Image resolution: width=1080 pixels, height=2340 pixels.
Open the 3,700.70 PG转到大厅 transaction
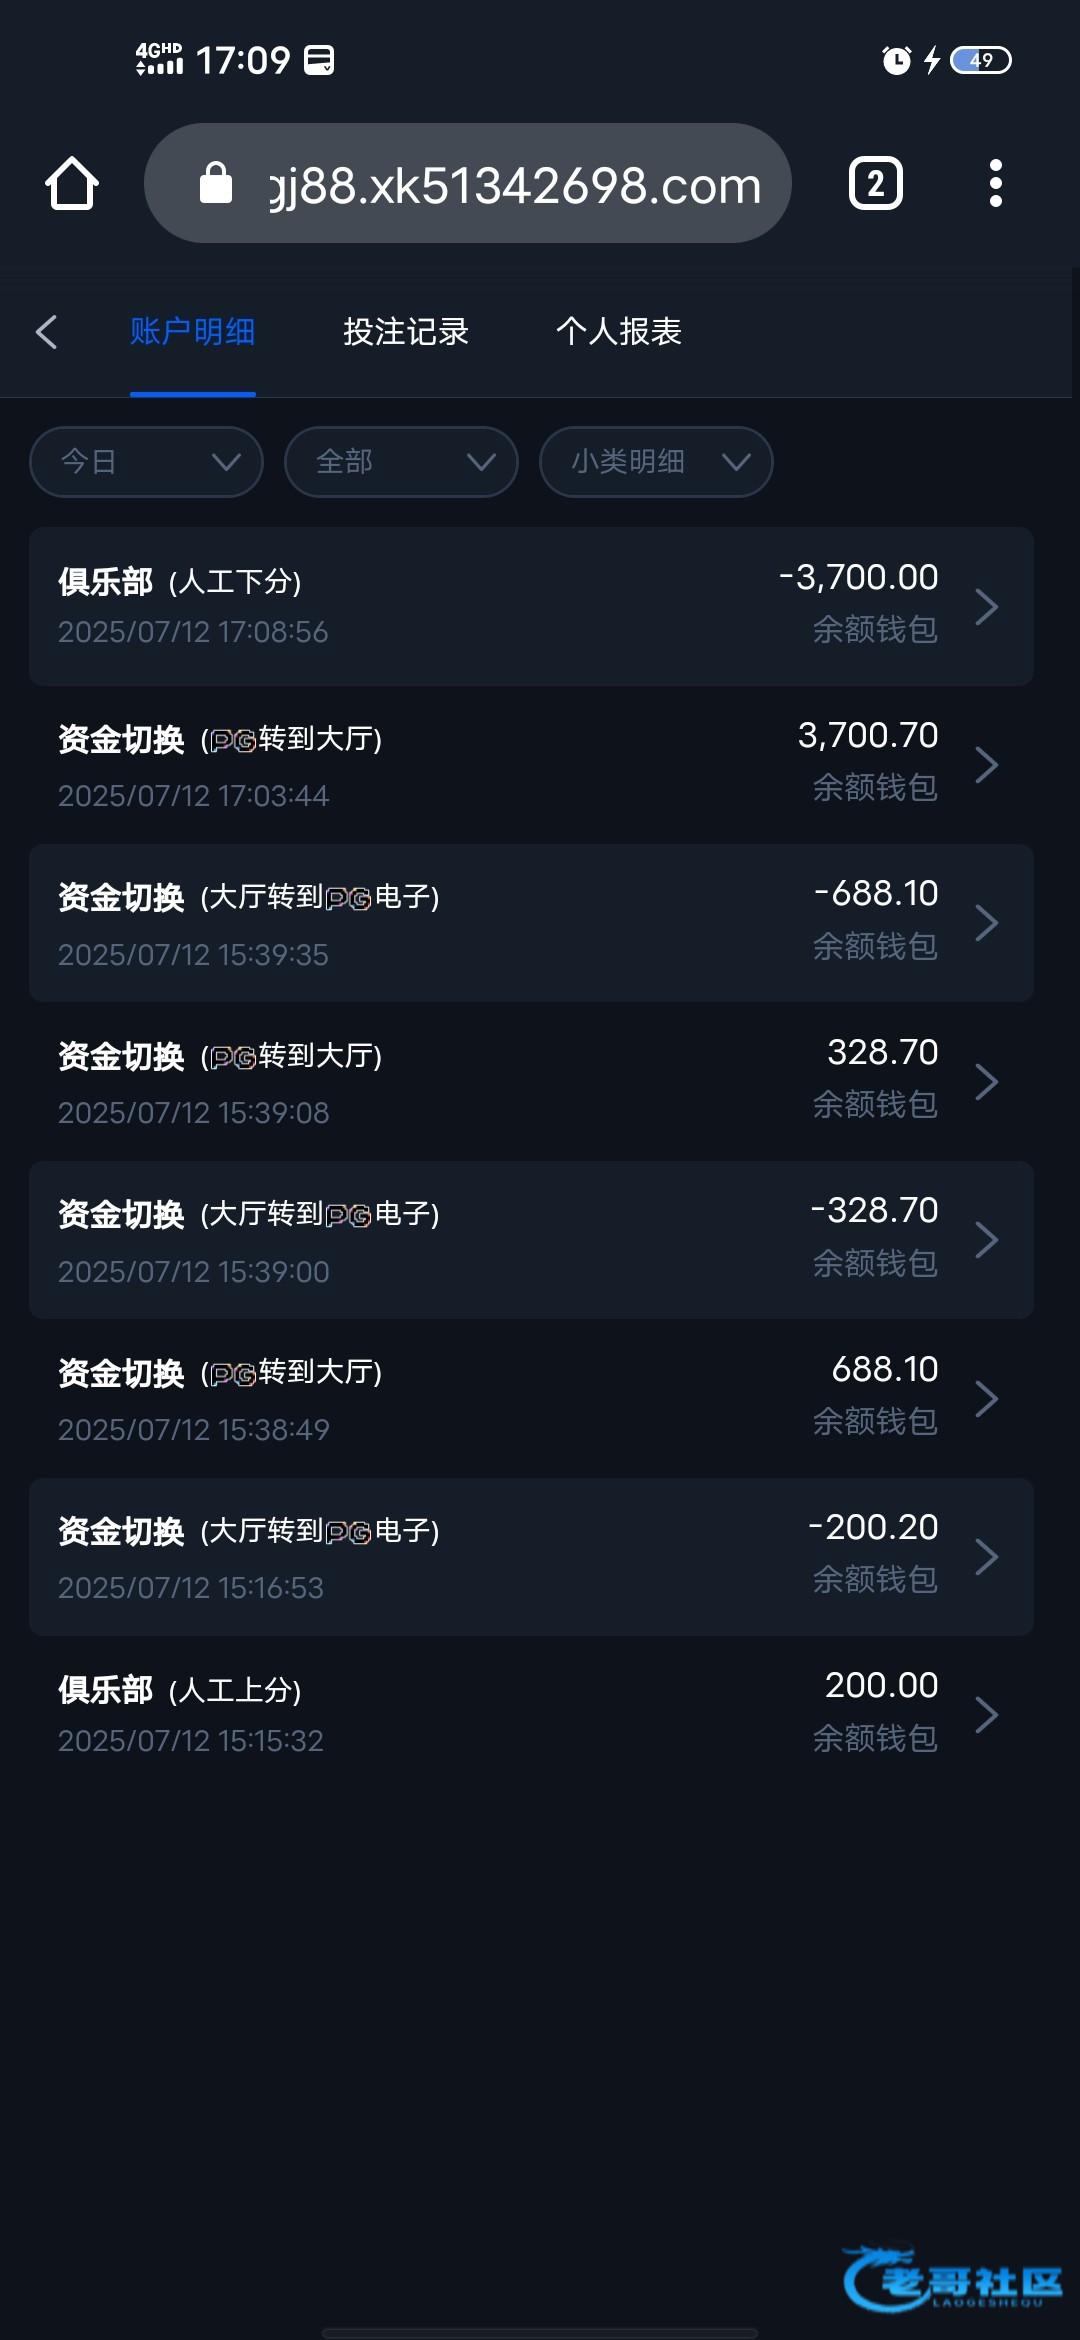tap(530, 765)
